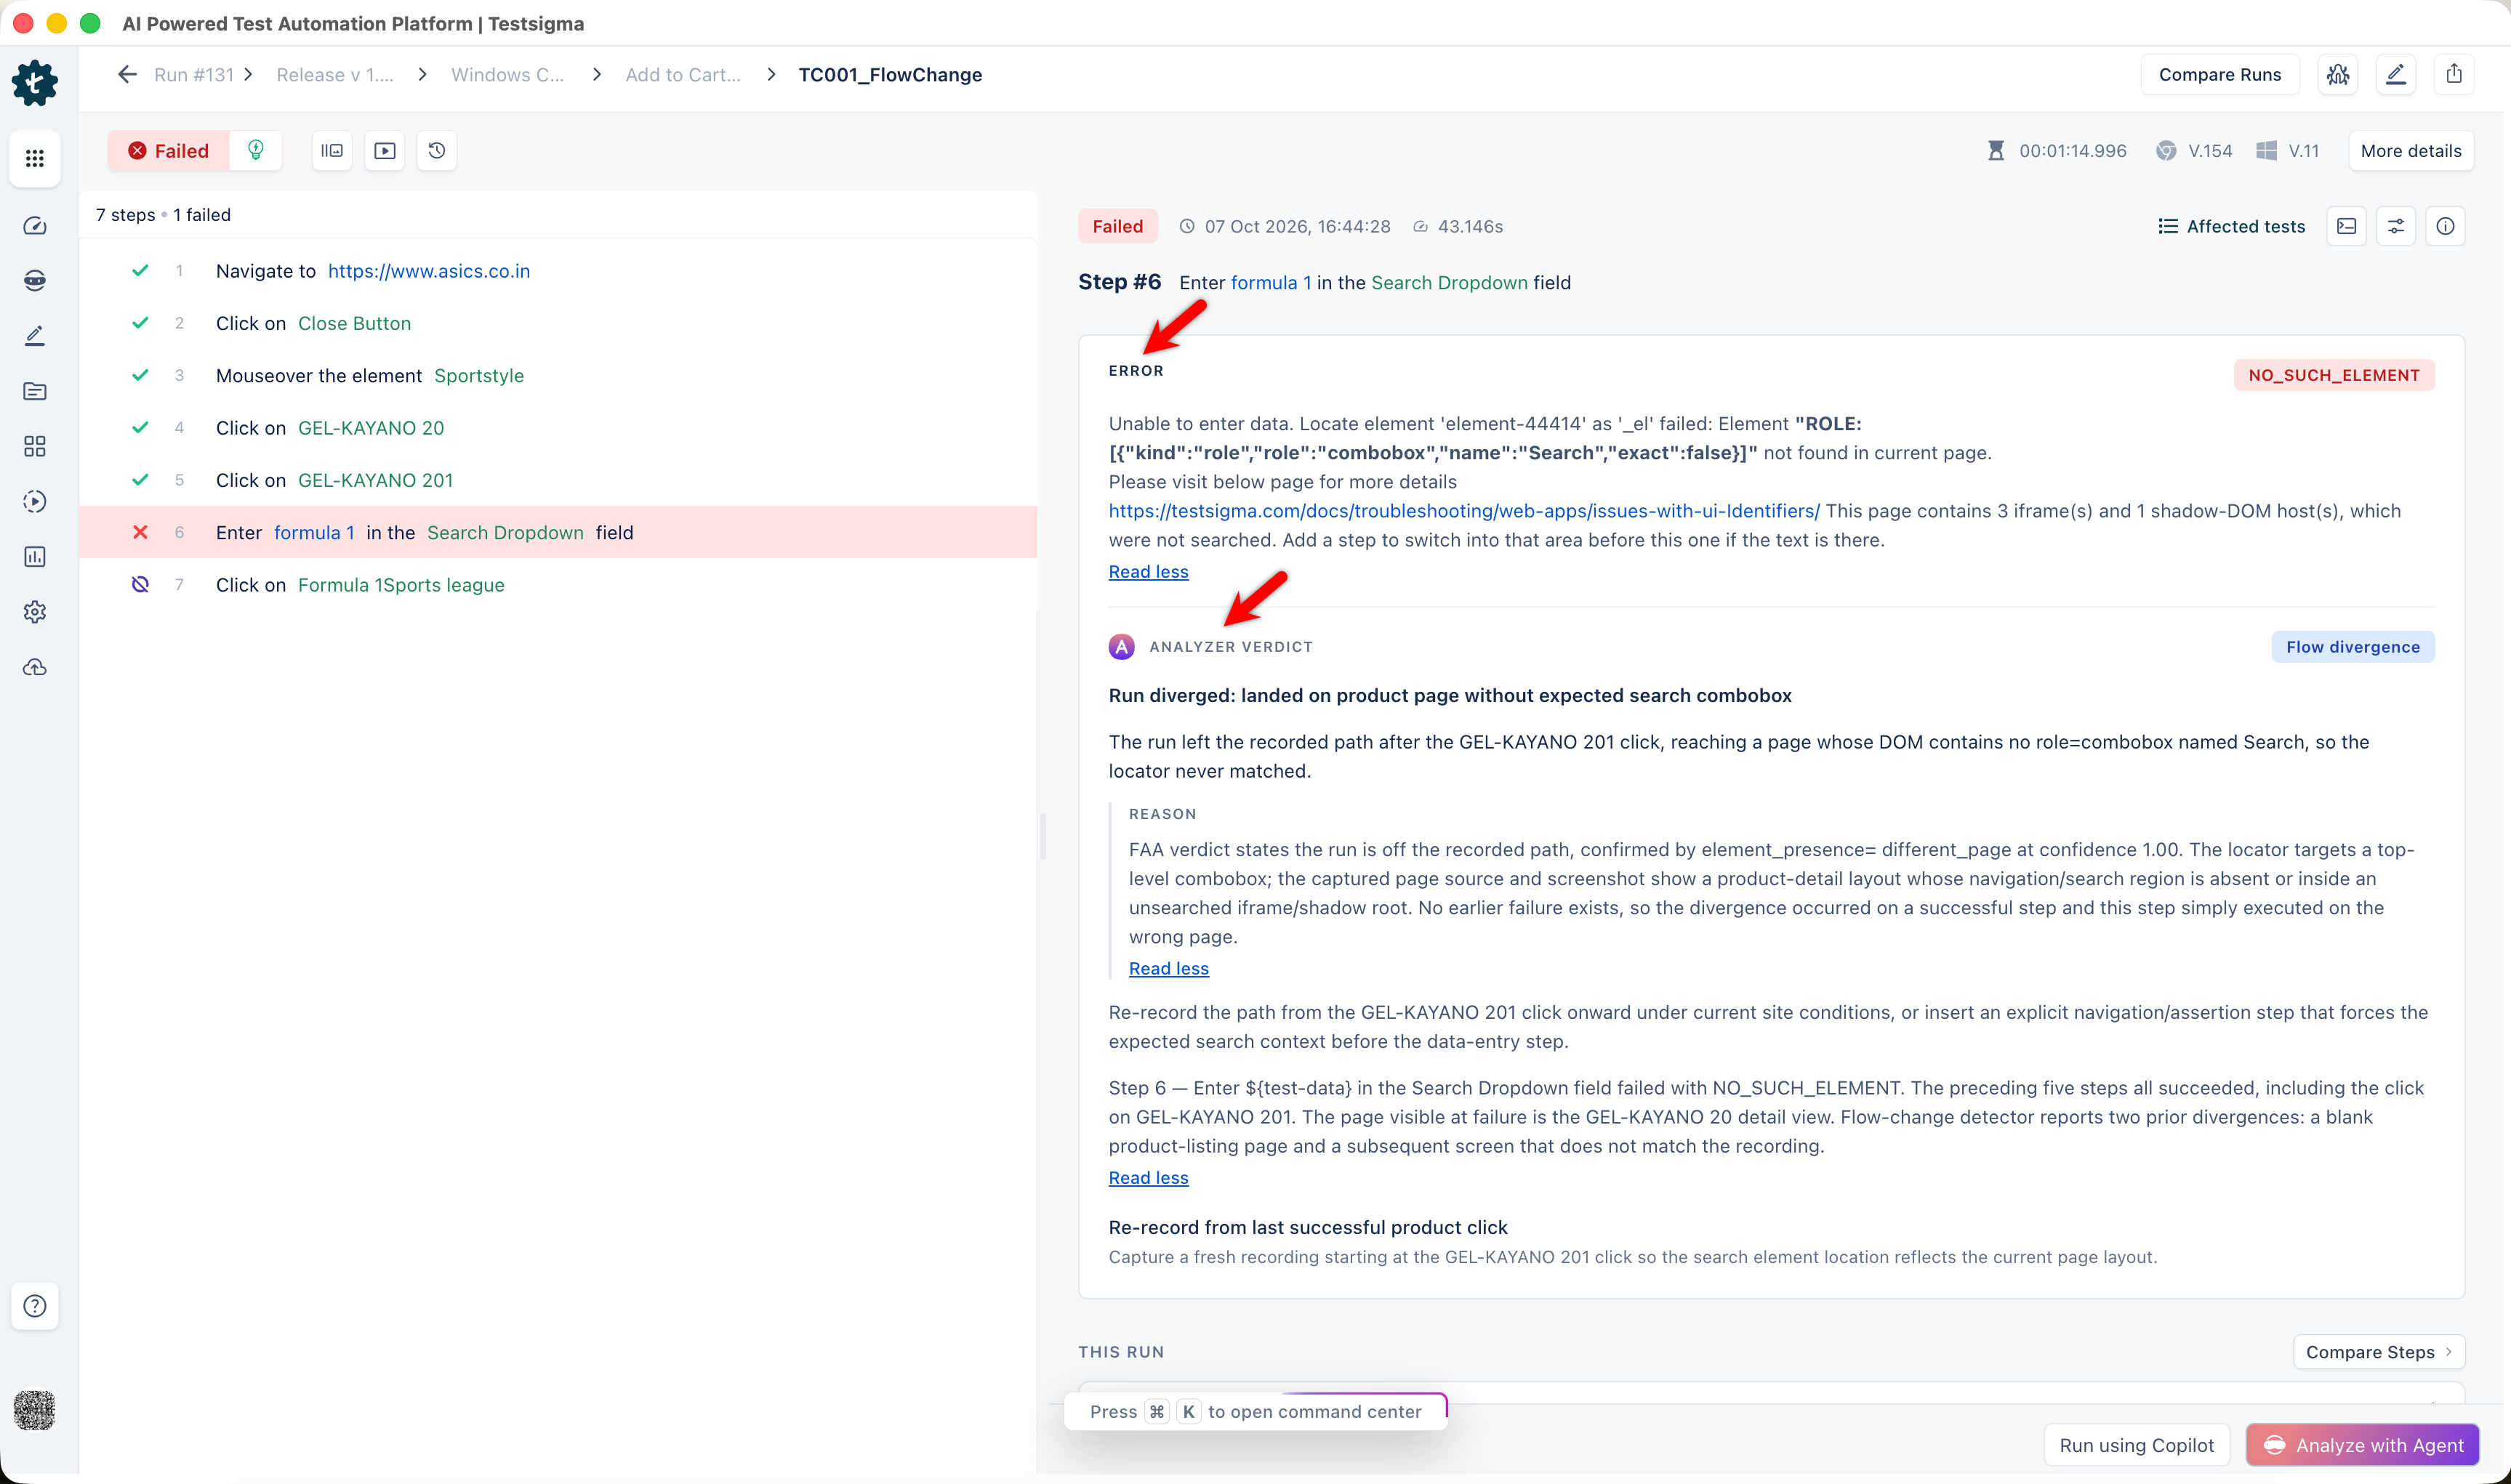This screenshot has width=2511, height=1484.
Task: Open the run history clock icon
Action: pyautogui.click(x=437, y=151)
